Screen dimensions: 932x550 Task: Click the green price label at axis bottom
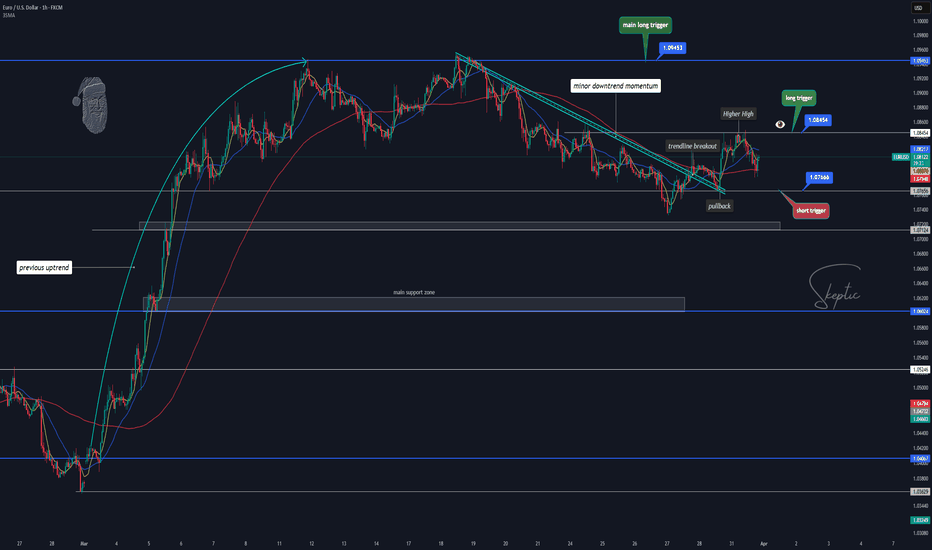point(920,520)
